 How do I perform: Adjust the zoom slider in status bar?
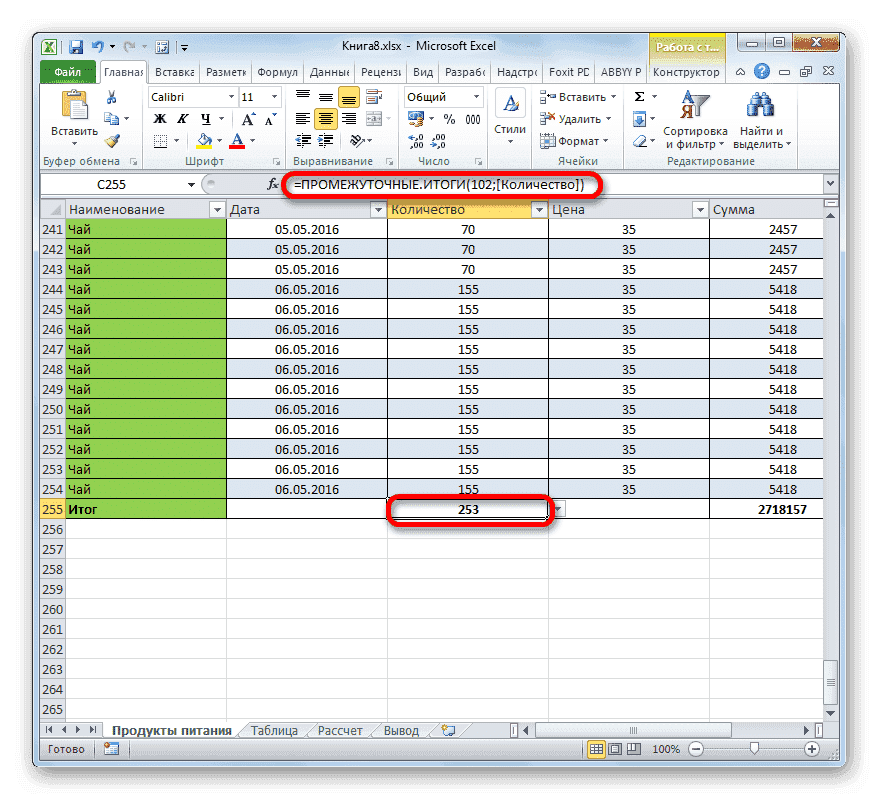[752, 749]
